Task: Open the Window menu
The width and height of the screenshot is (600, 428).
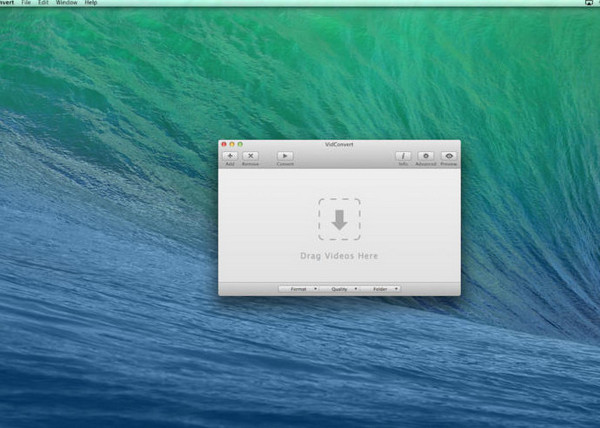Action: coord(68,4)
